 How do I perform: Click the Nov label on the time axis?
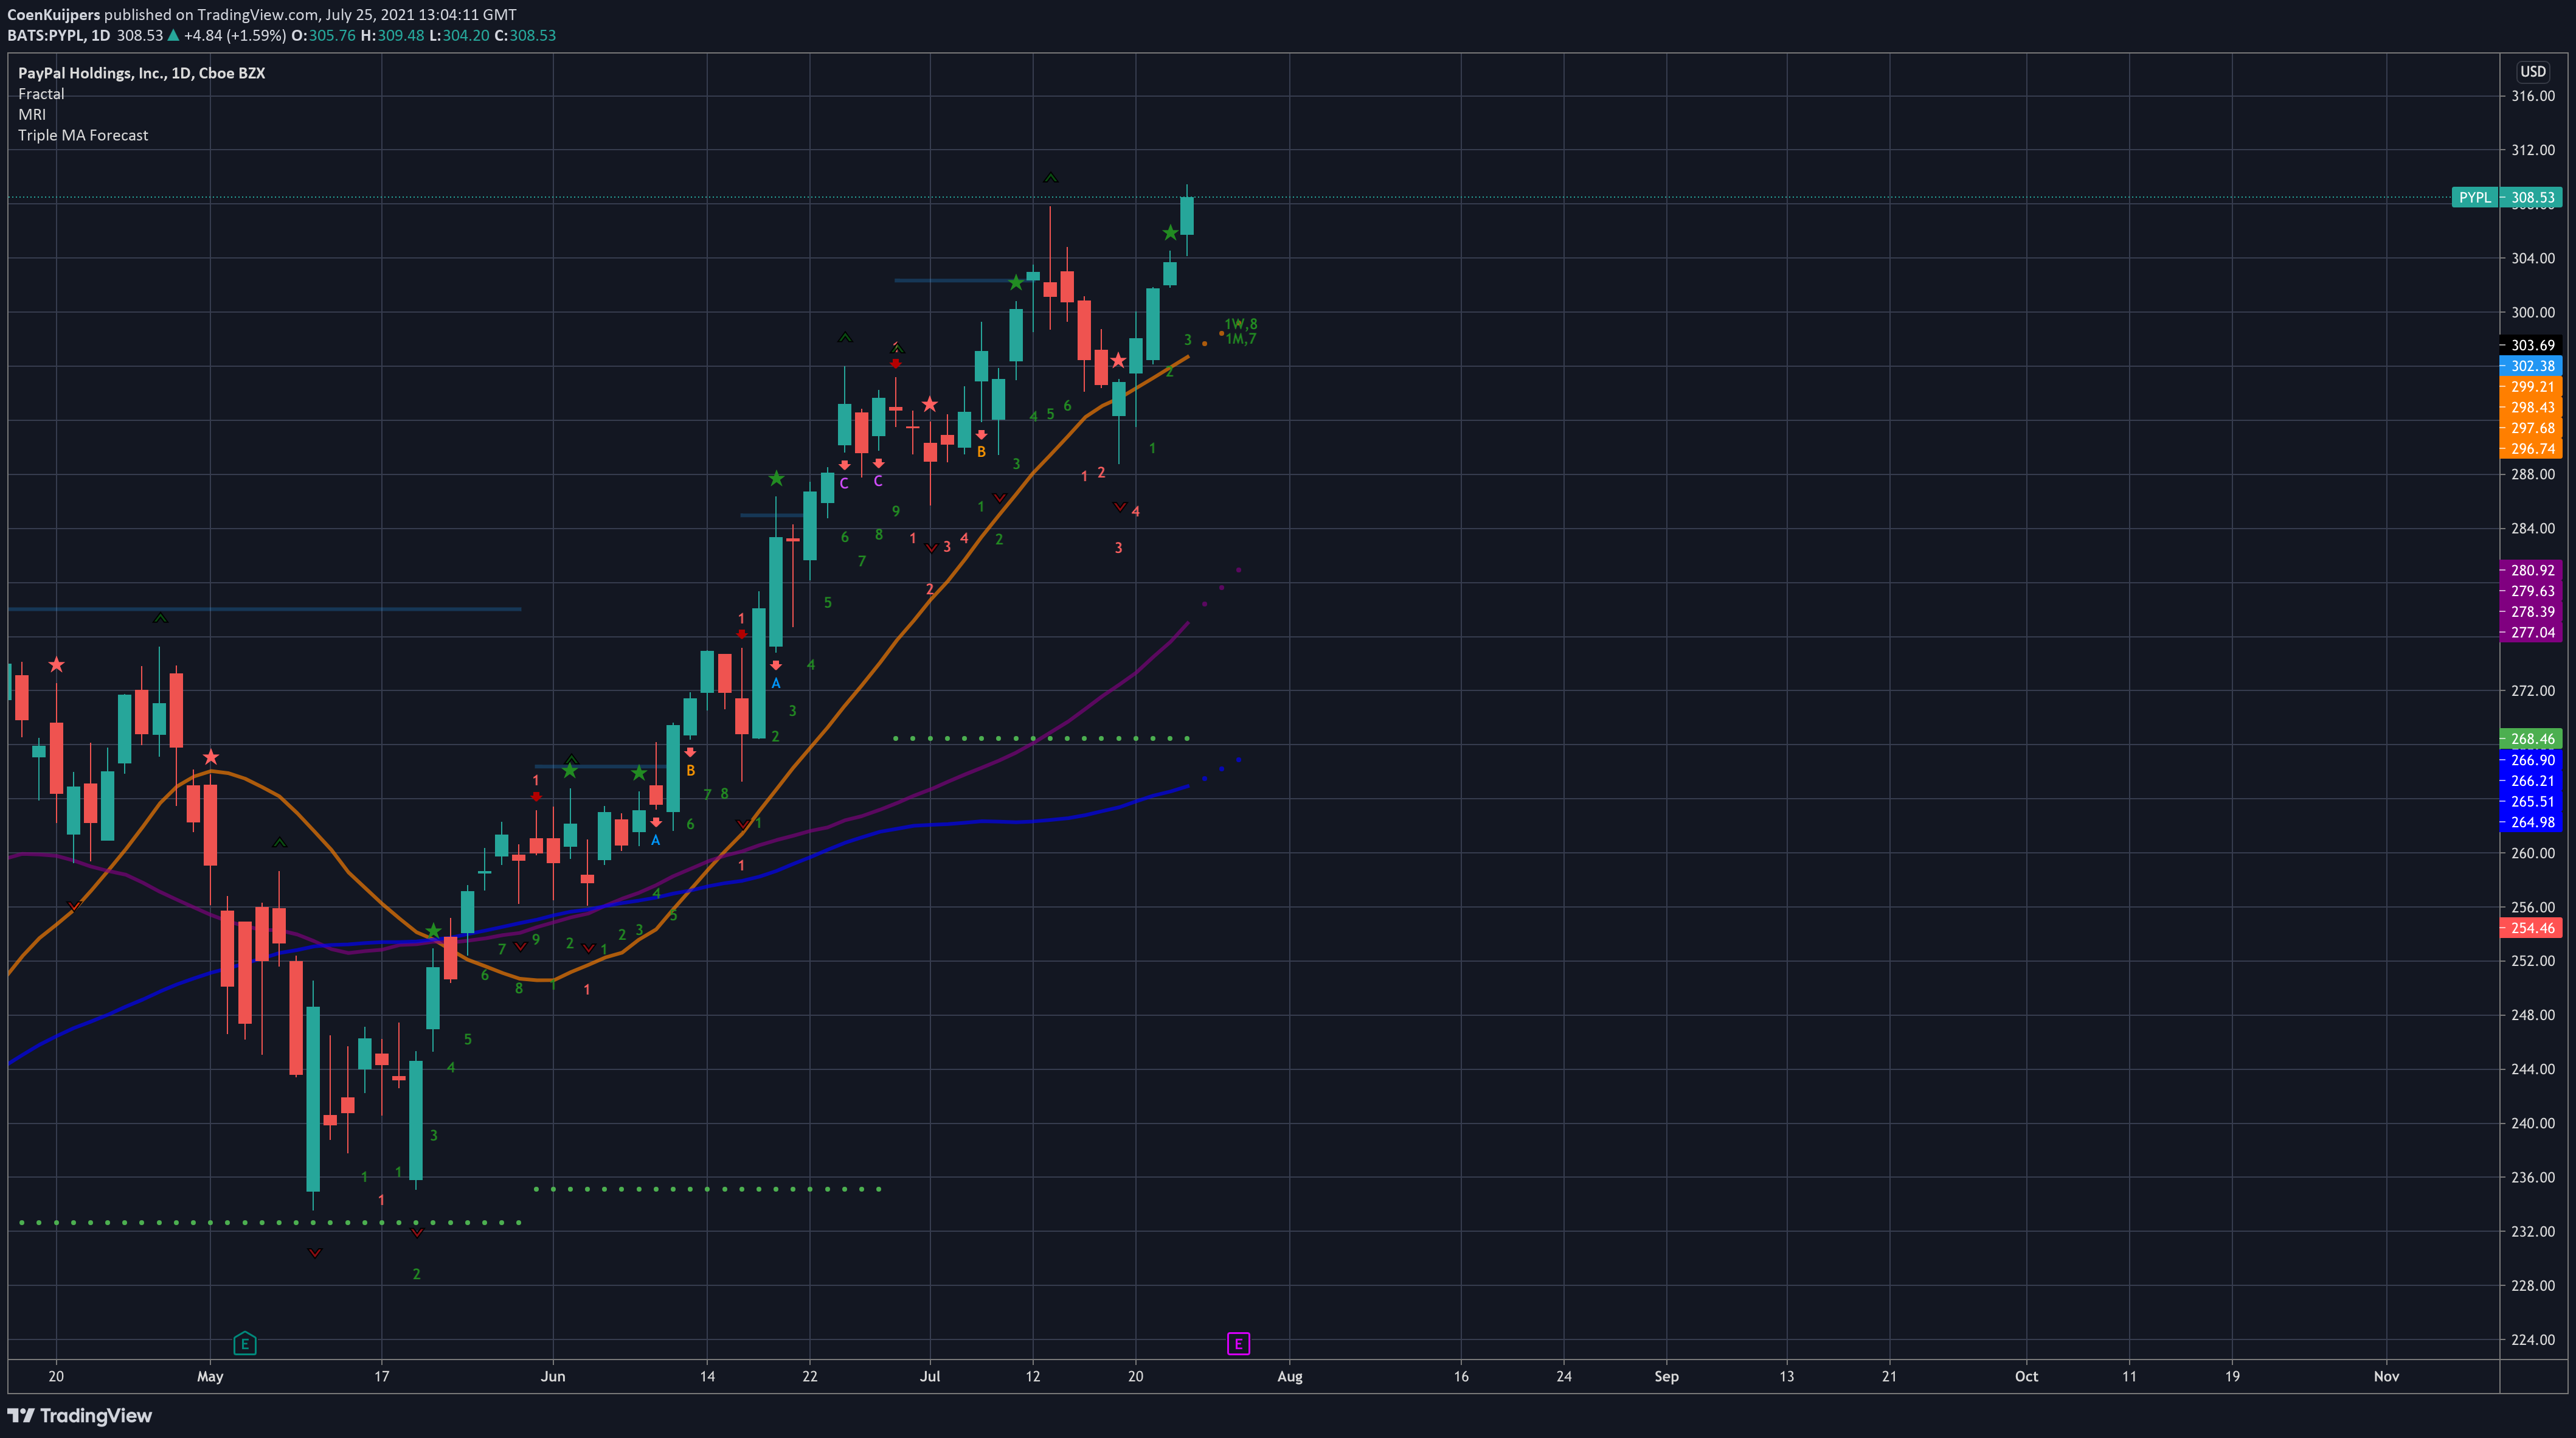tap(2386, 1376)
